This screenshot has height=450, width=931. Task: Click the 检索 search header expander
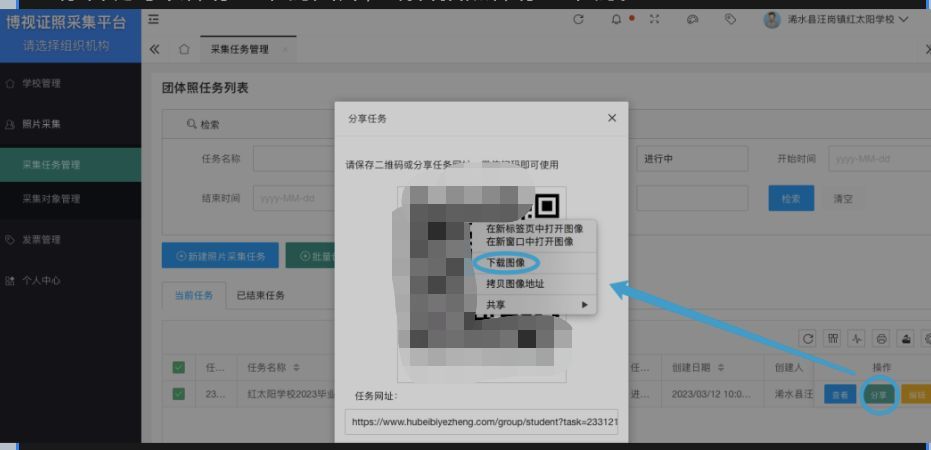203,125
